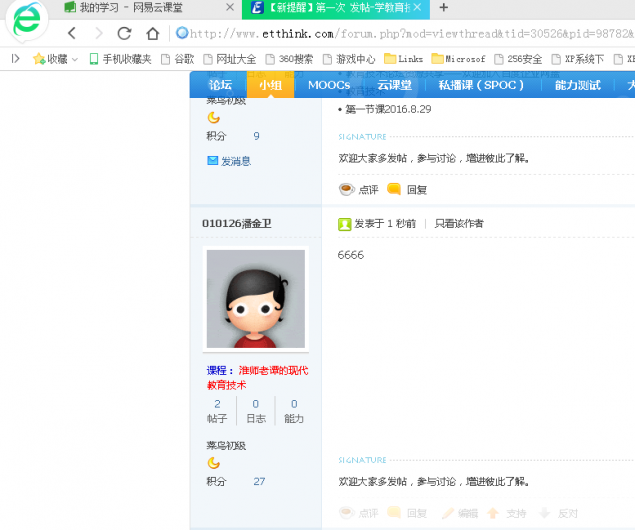Click the 发消息 send message link

click(x=236, y=161)
